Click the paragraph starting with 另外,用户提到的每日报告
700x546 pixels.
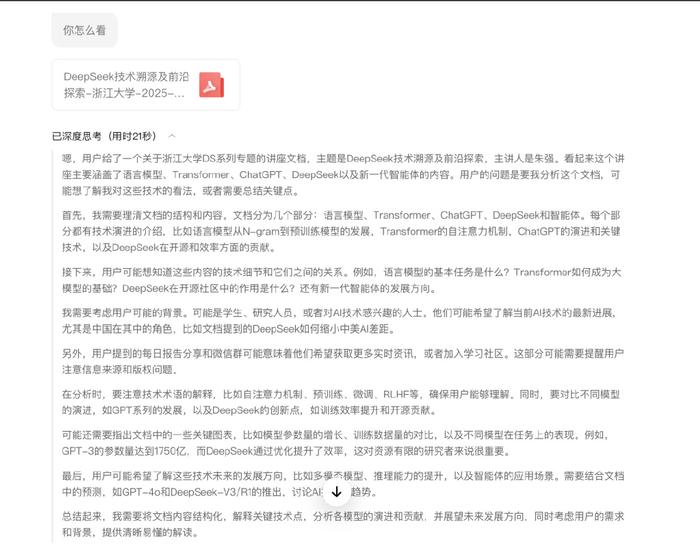[343, 362]
